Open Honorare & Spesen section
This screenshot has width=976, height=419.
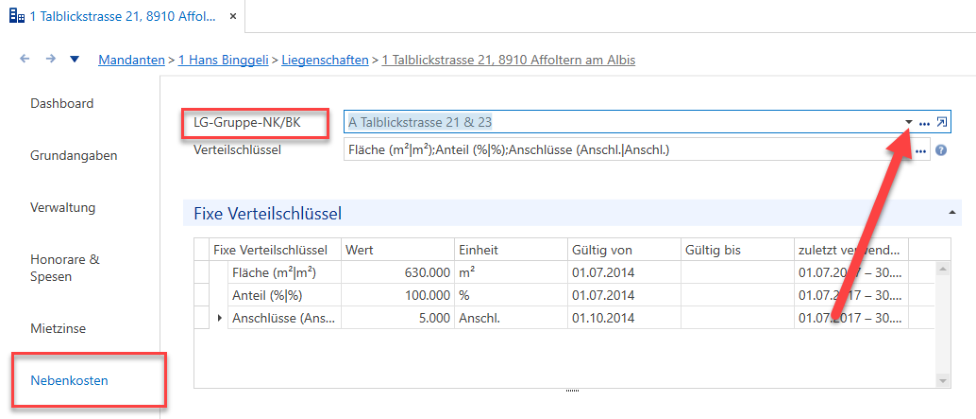click(x=65, y=268)
